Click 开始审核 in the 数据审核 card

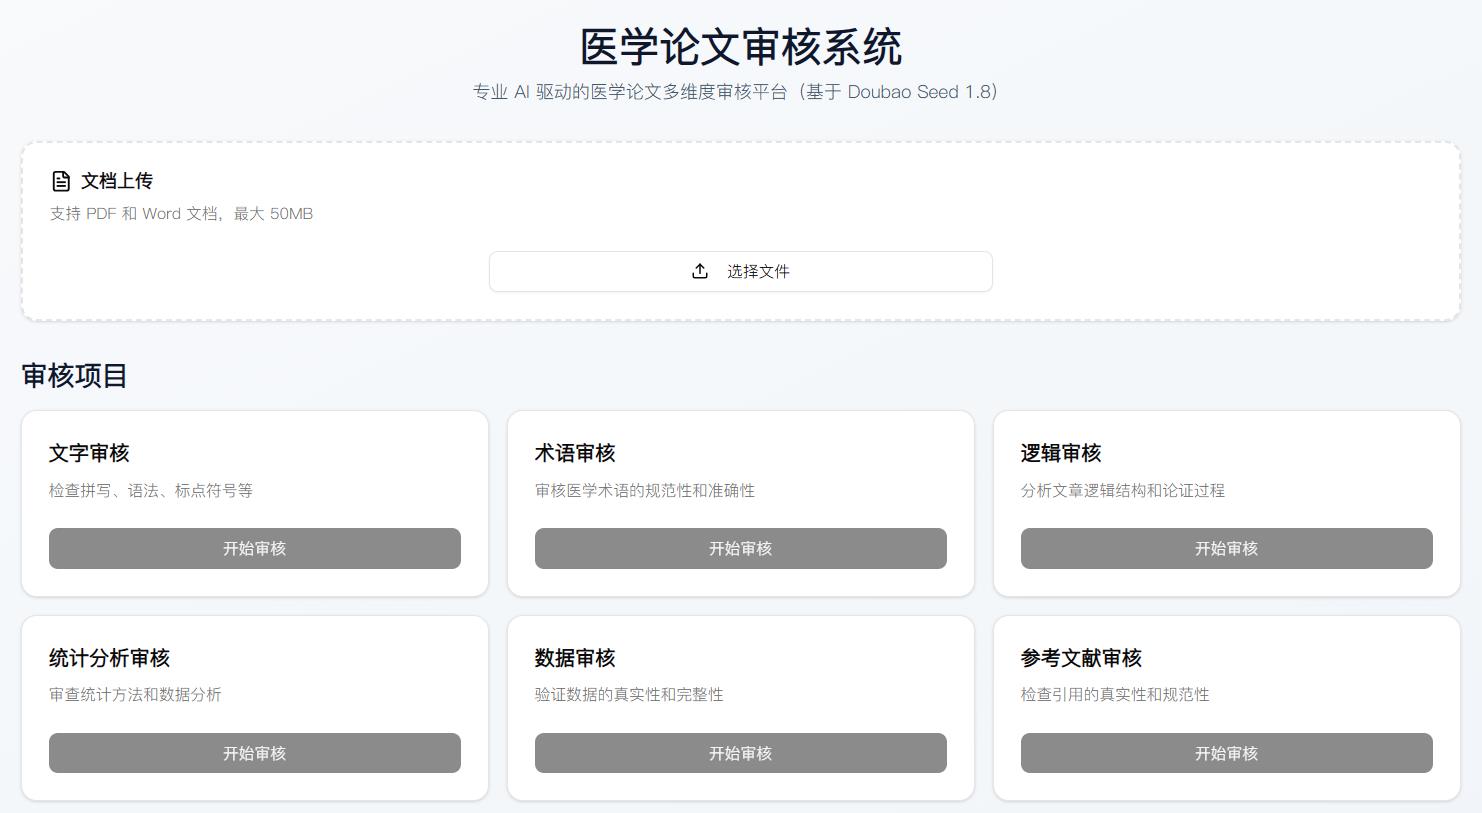[x=740, y=753]
